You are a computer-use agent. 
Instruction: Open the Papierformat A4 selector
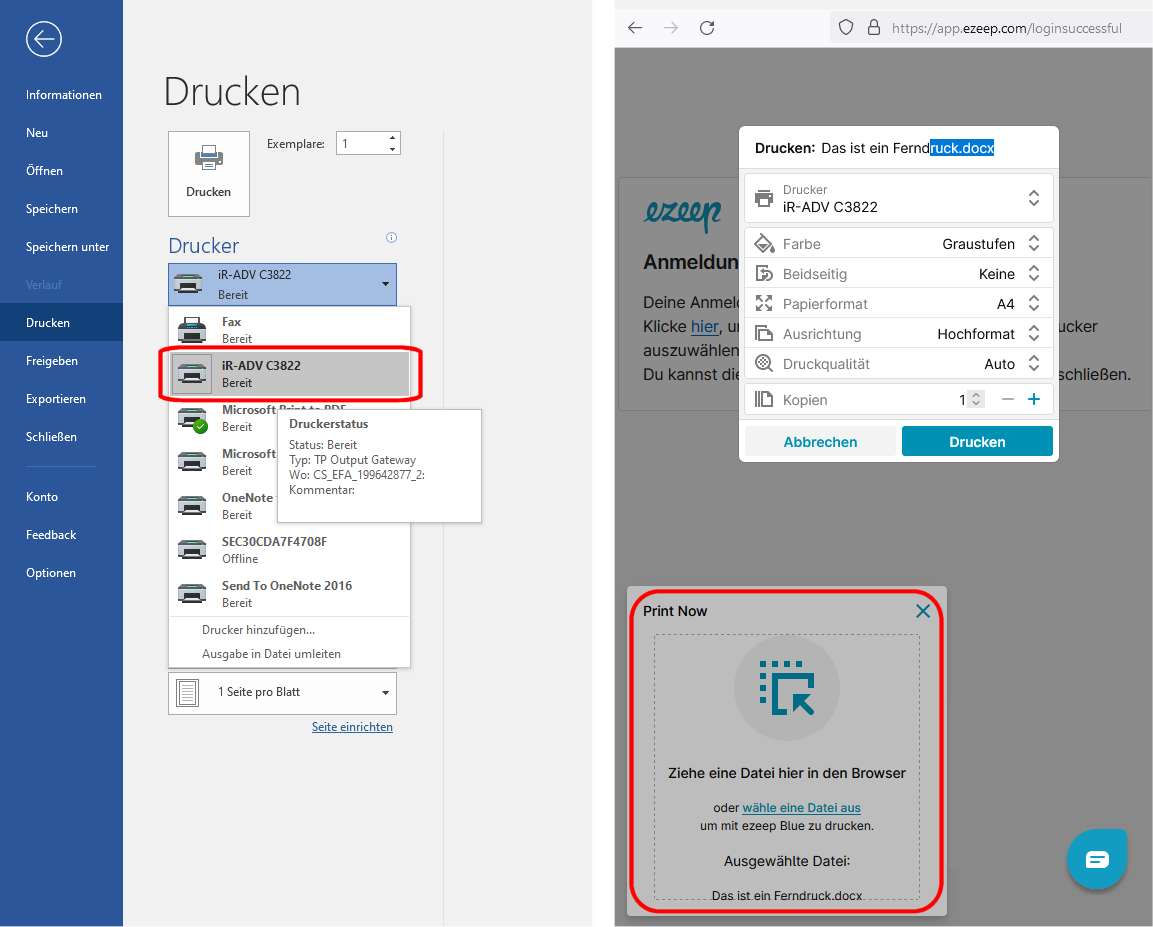point(1033,304)
